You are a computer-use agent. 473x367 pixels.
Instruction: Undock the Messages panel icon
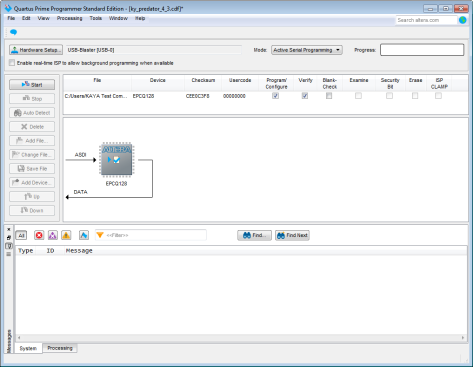pos(9,238)
